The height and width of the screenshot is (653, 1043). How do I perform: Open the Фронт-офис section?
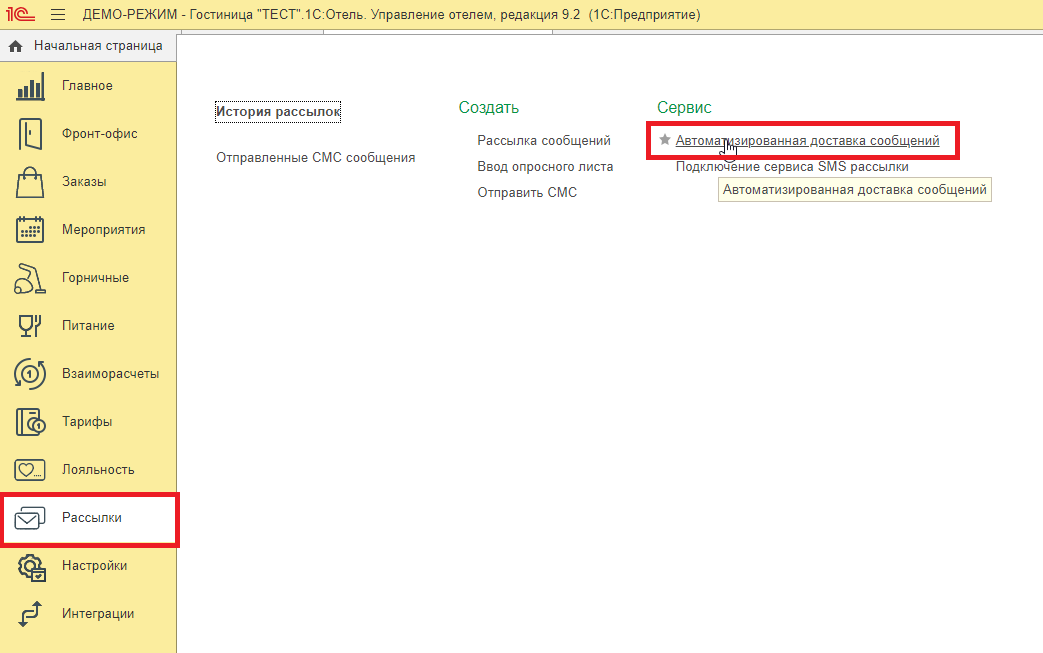[x=100, y=134]
